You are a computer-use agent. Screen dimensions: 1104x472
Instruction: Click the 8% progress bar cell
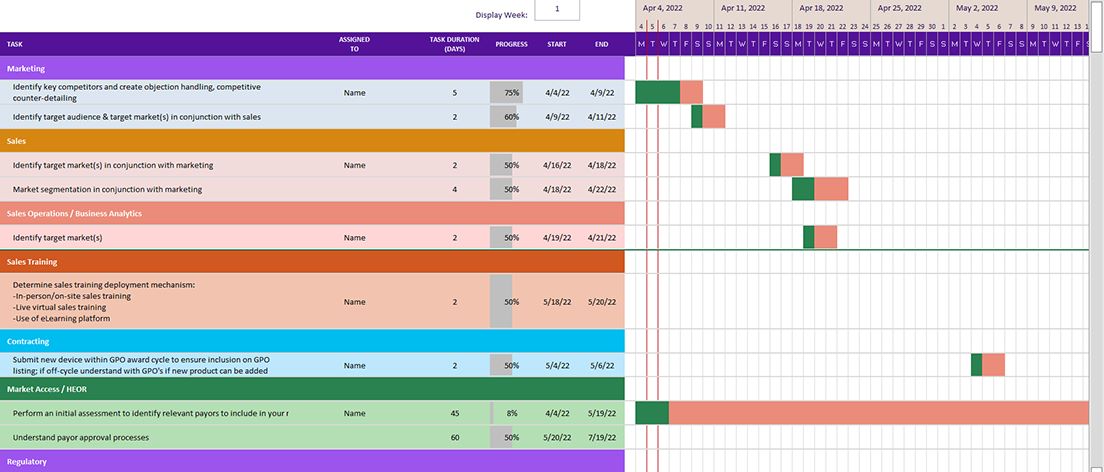click(x=511, y=414)
